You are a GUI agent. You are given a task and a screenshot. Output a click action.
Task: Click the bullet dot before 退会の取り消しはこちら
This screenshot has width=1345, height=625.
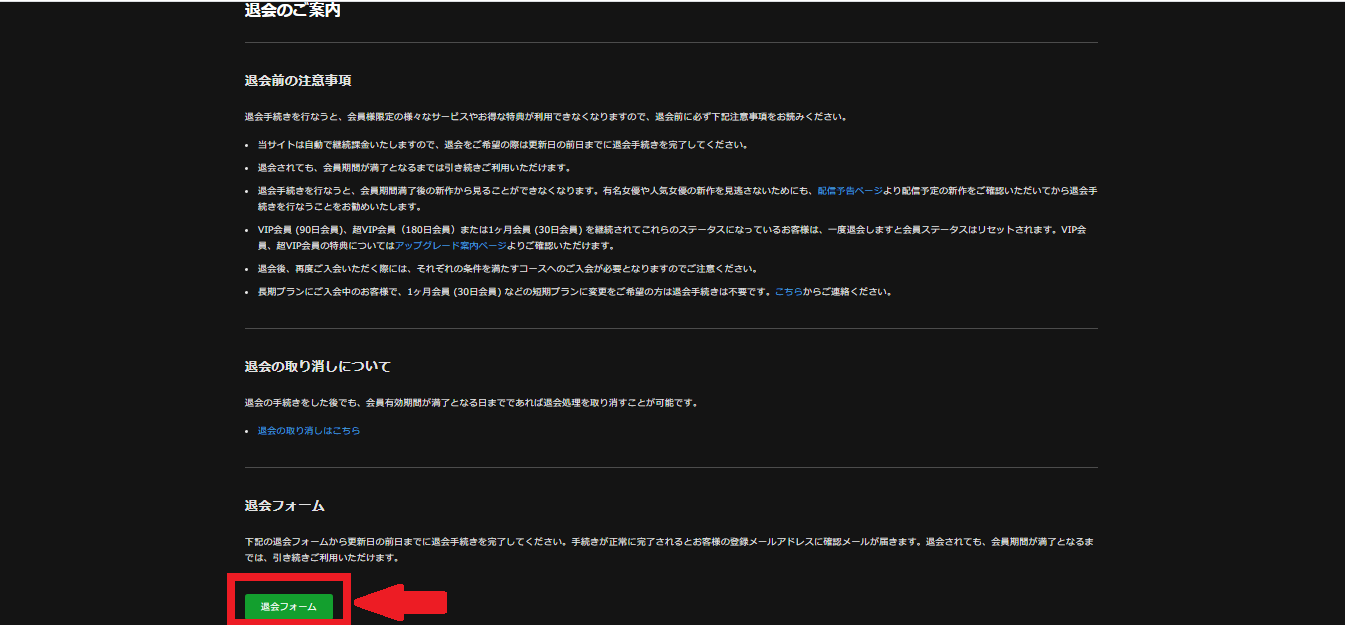pyautogui.click(x=247, y=431)
